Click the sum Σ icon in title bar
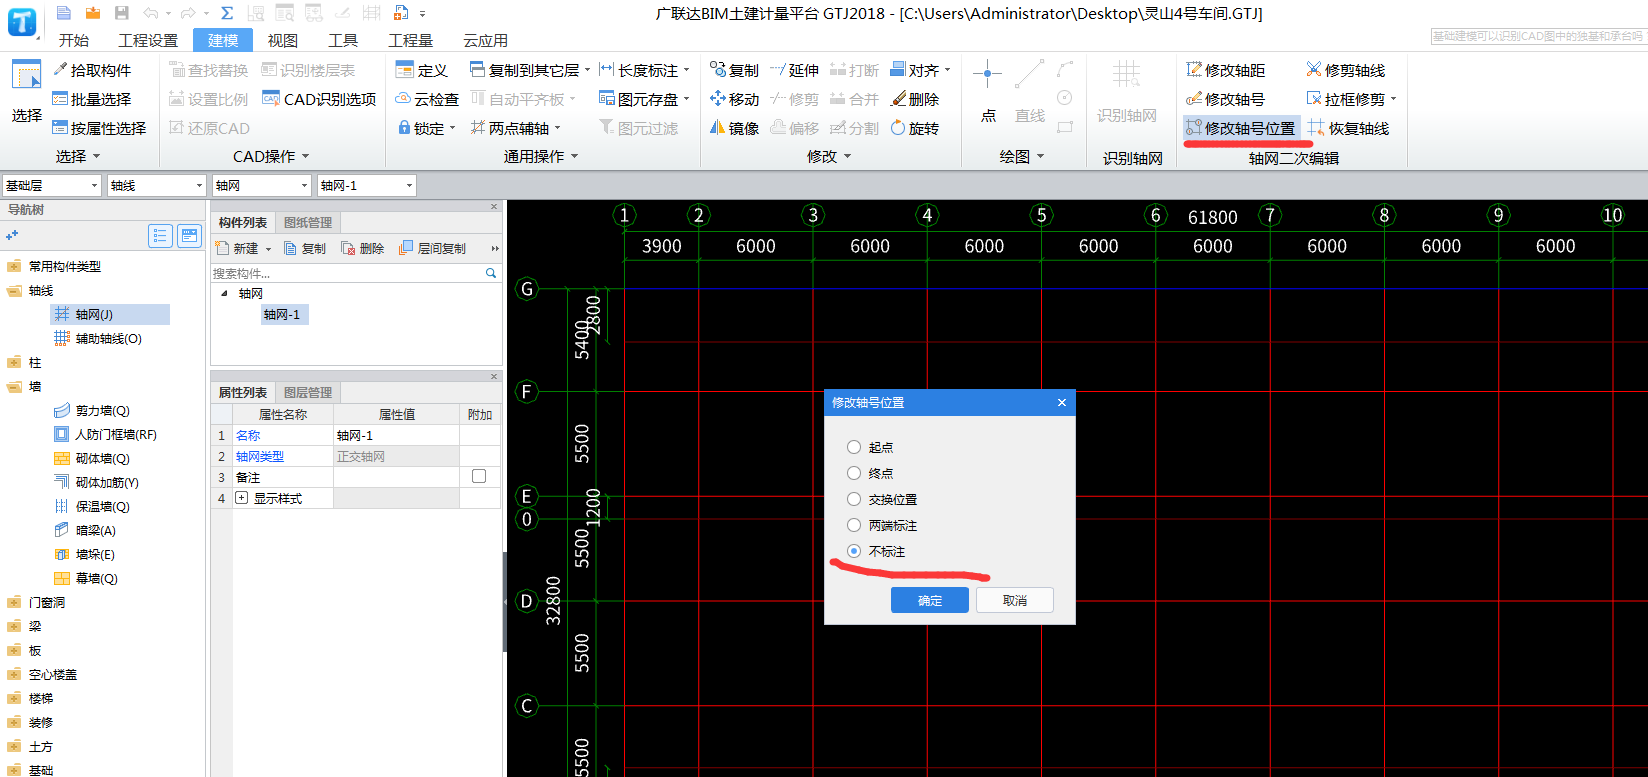1648x777 pixels. tap(227, 13)
